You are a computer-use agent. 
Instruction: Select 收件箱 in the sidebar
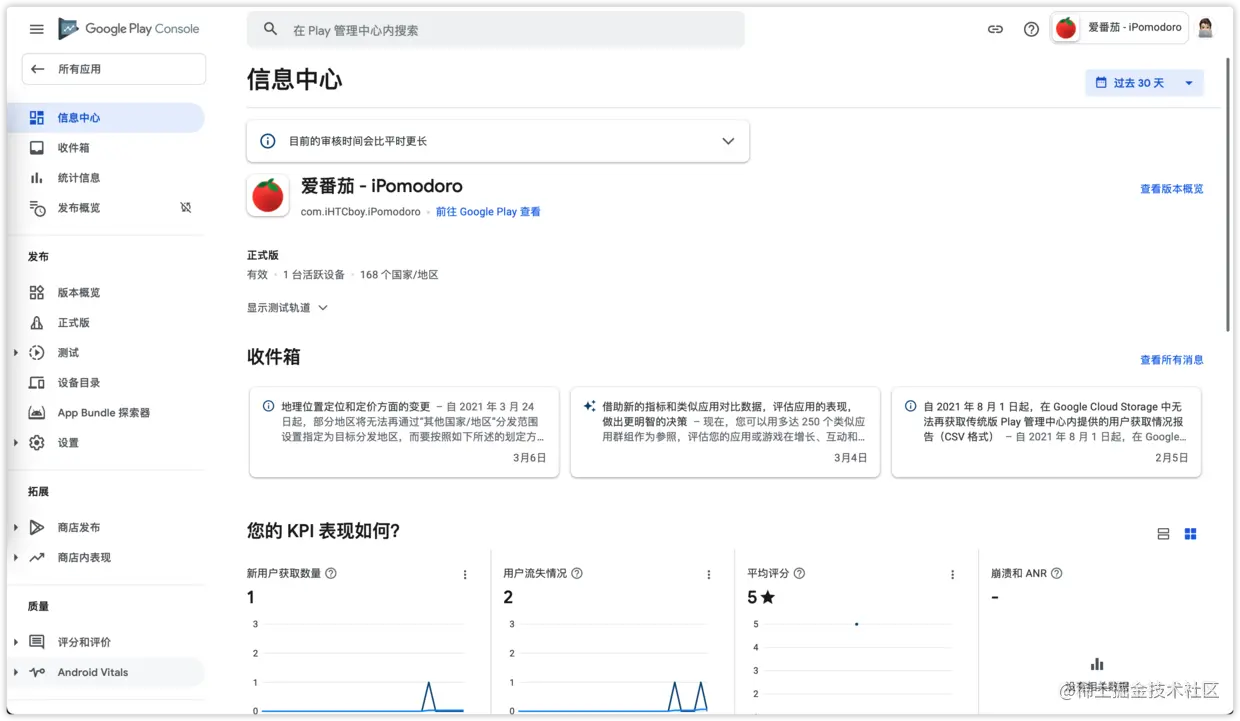pyautogui.click(x=107, y=148)
